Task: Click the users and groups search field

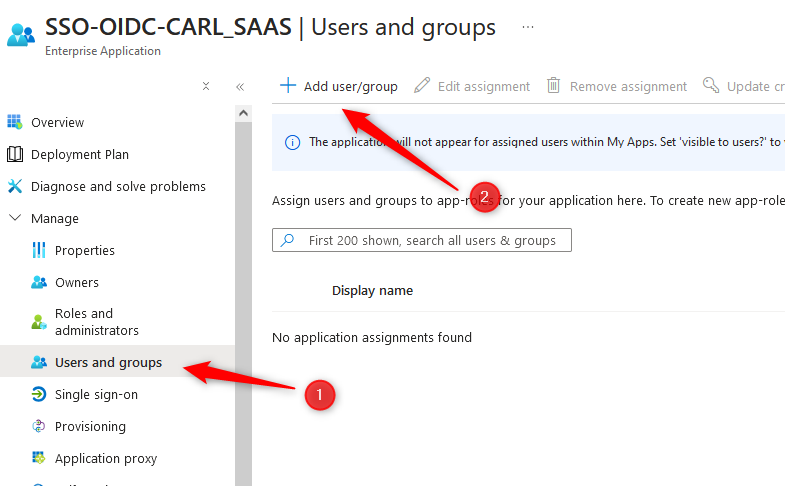Action: point(422,240)
